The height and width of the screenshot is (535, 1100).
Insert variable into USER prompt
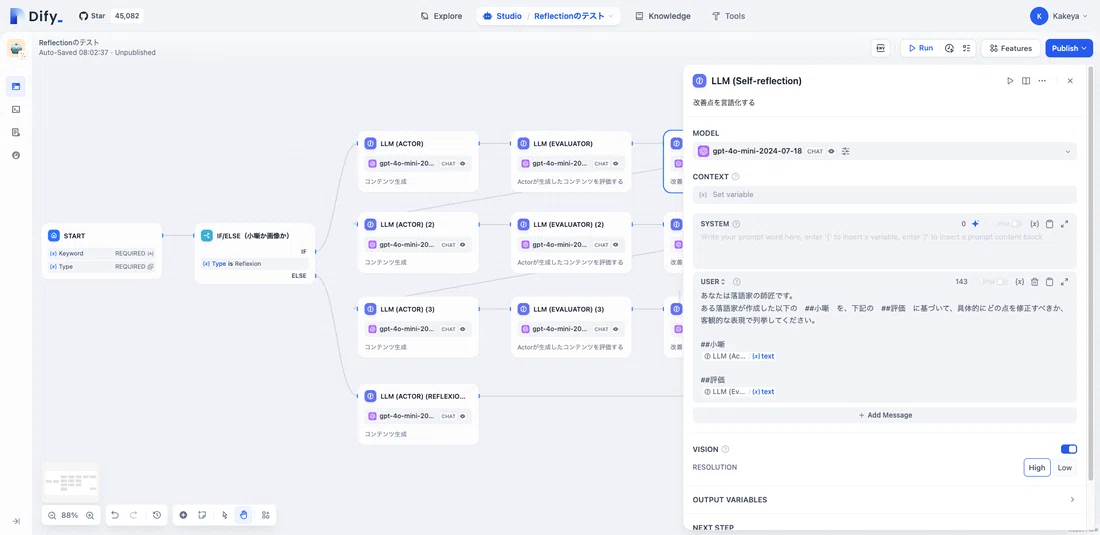(x=1019, y=282)
